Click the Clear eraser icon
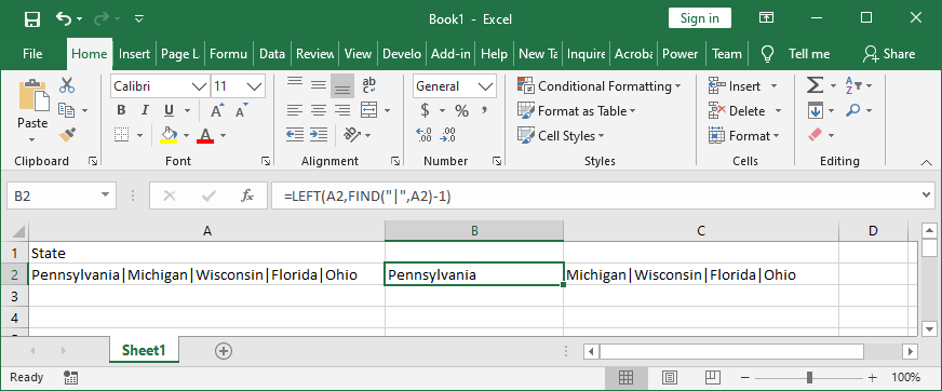 (815, 135)
